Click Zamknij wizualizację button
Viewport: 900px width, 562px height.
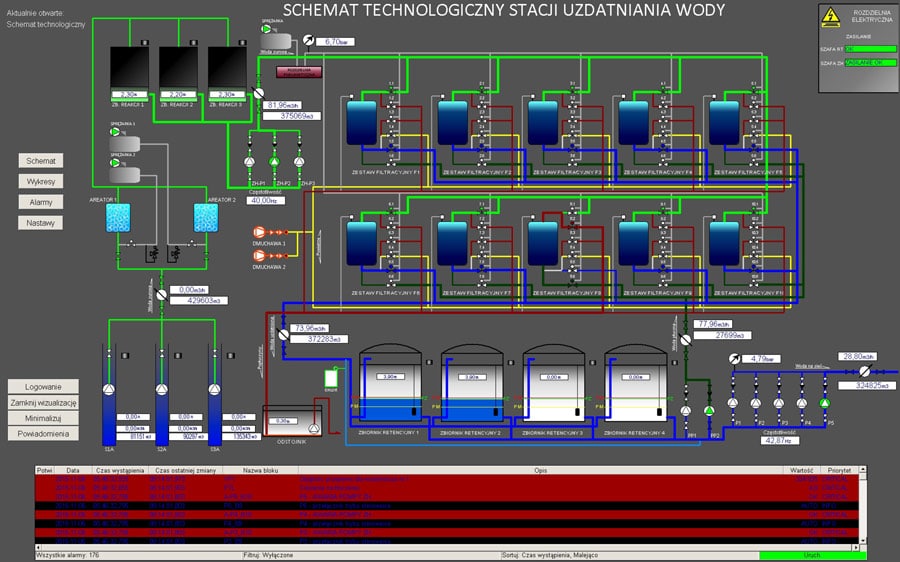(43, 402)
